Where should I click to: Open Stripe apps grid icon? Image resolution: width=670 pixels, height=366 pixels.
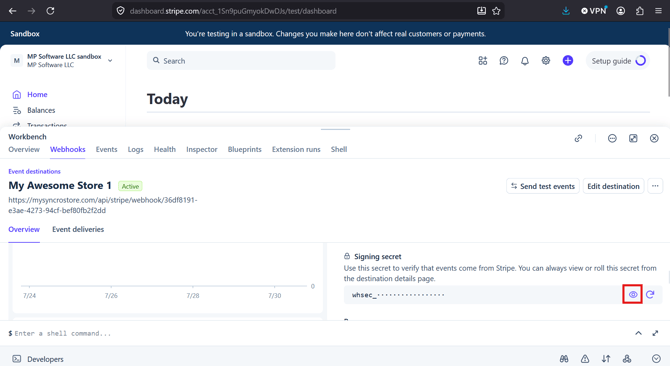point(483,61)
